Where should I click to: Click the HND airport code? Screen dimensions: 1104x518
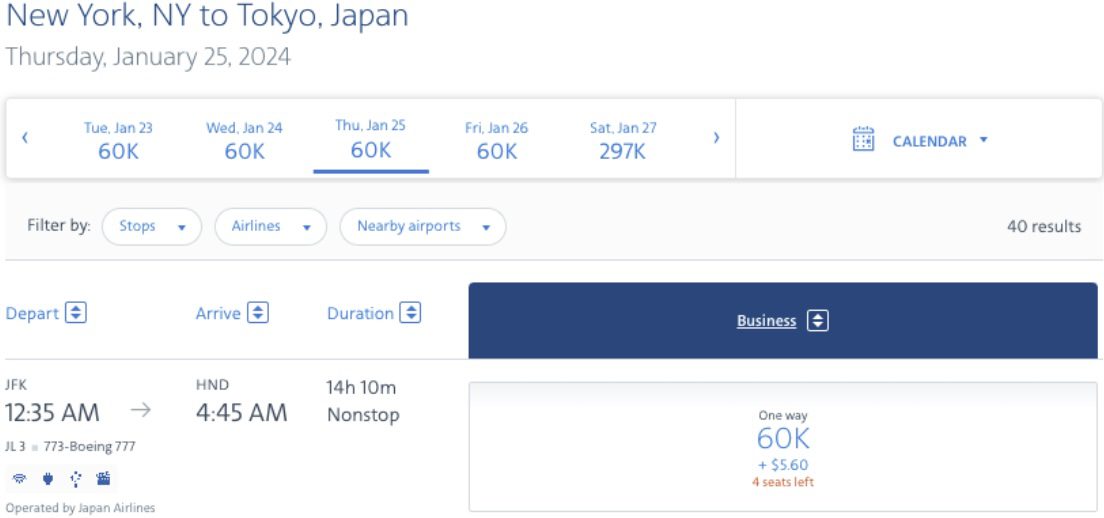213,385
